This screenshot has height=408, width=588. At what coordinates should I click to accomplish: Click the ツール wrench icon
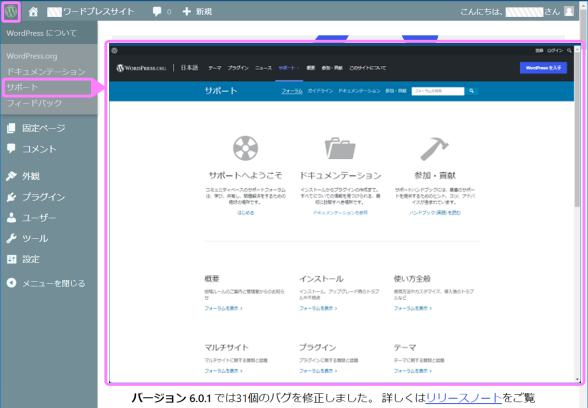pyautogui.click(x=11, y=238)
